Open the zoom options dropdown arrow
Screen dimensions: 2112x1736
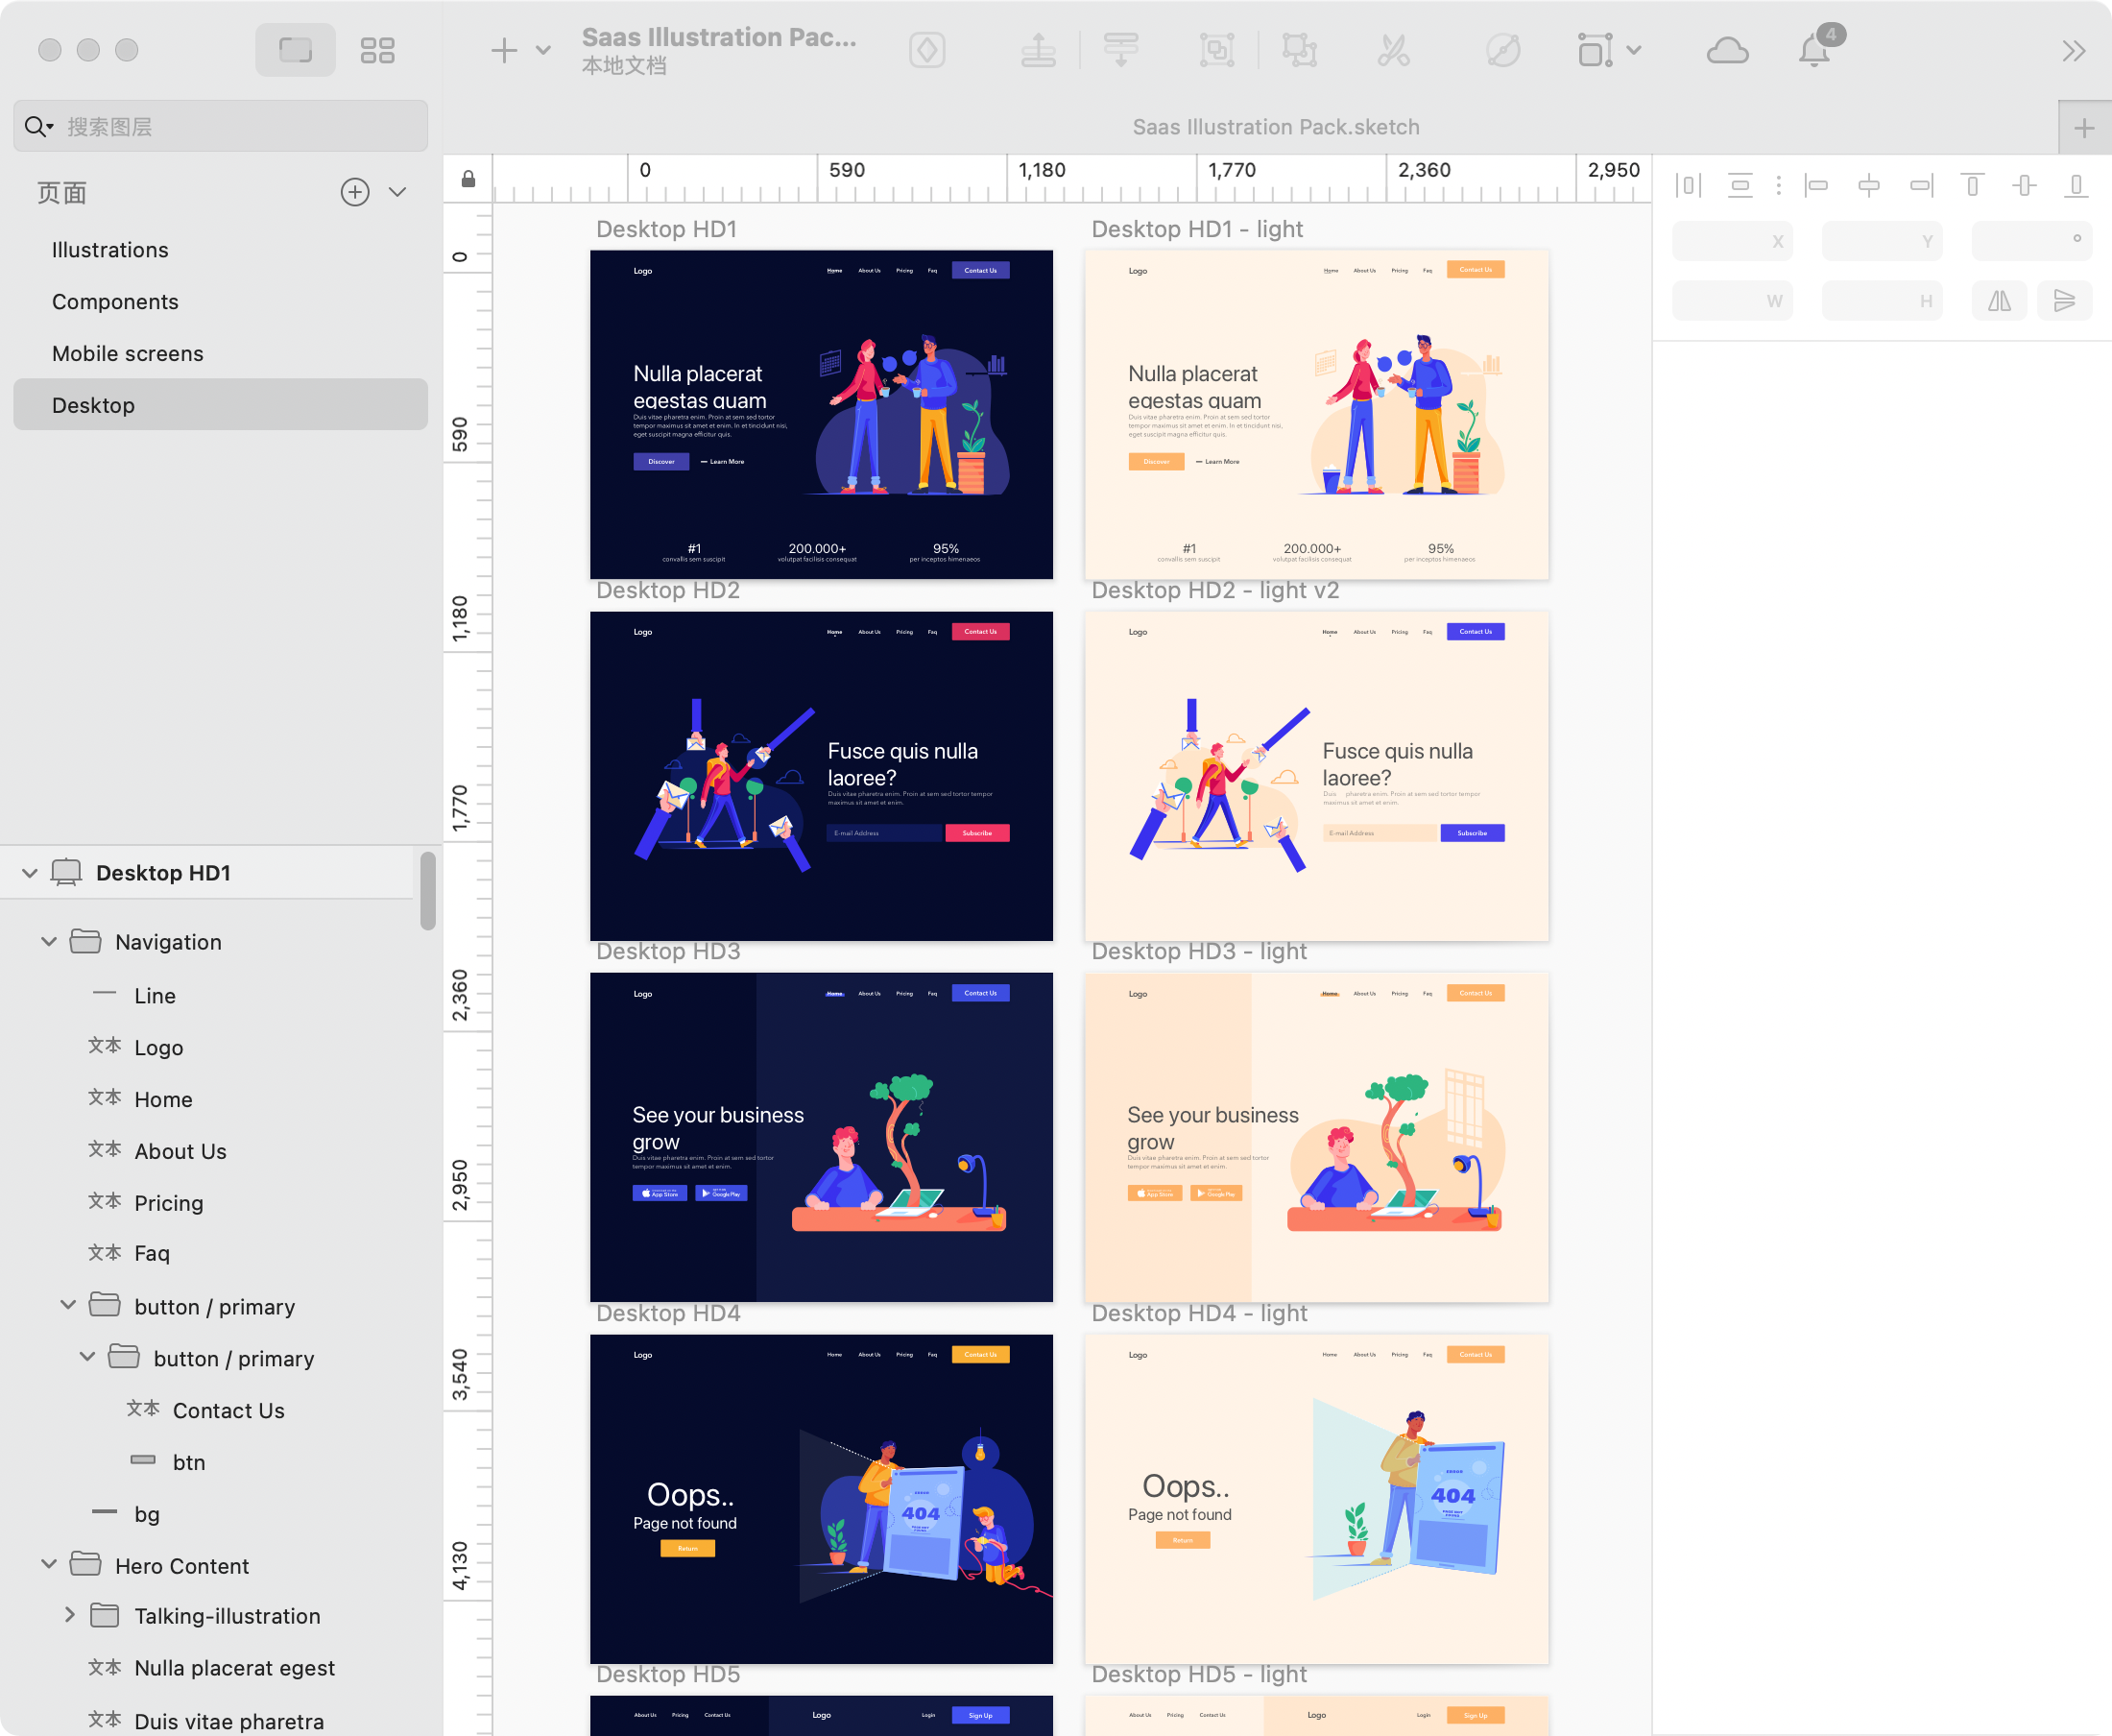point(1634,50)
